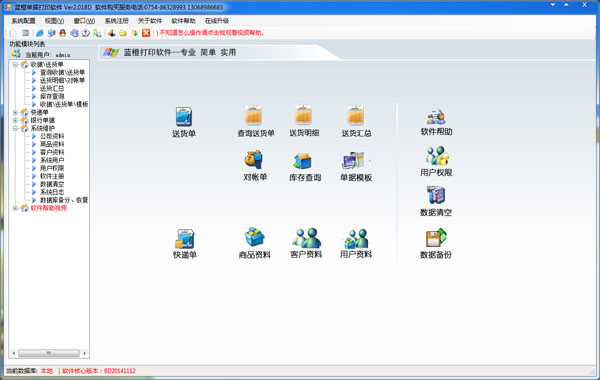Select 数据库备分、恢复 in the tree

pyautogui.click(x=64, y=200)
